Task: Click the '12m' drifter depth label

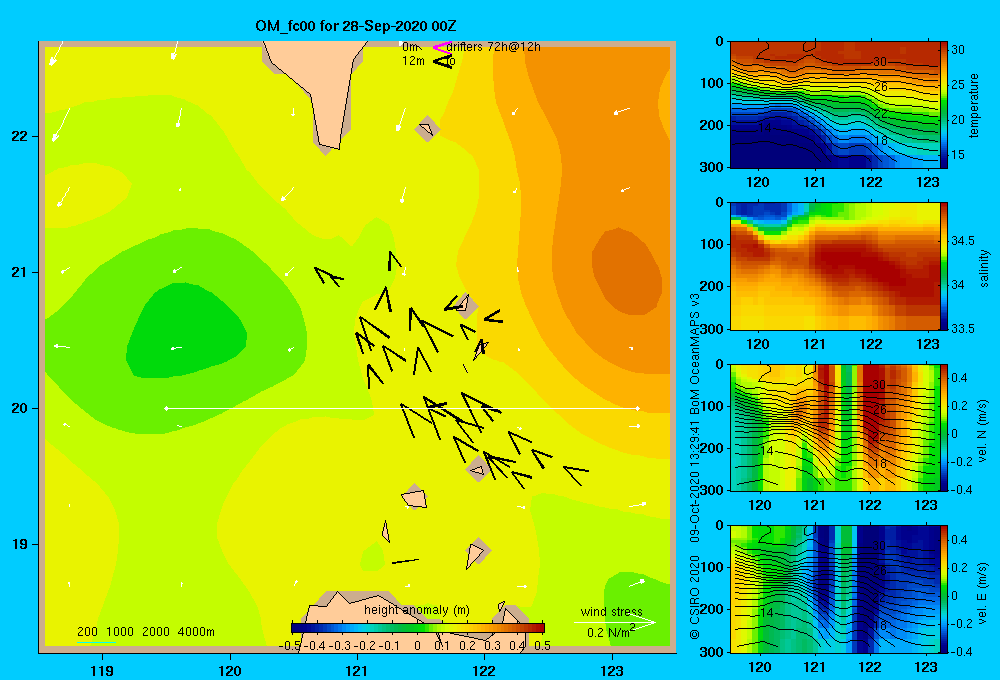Action: coord(413,61)
